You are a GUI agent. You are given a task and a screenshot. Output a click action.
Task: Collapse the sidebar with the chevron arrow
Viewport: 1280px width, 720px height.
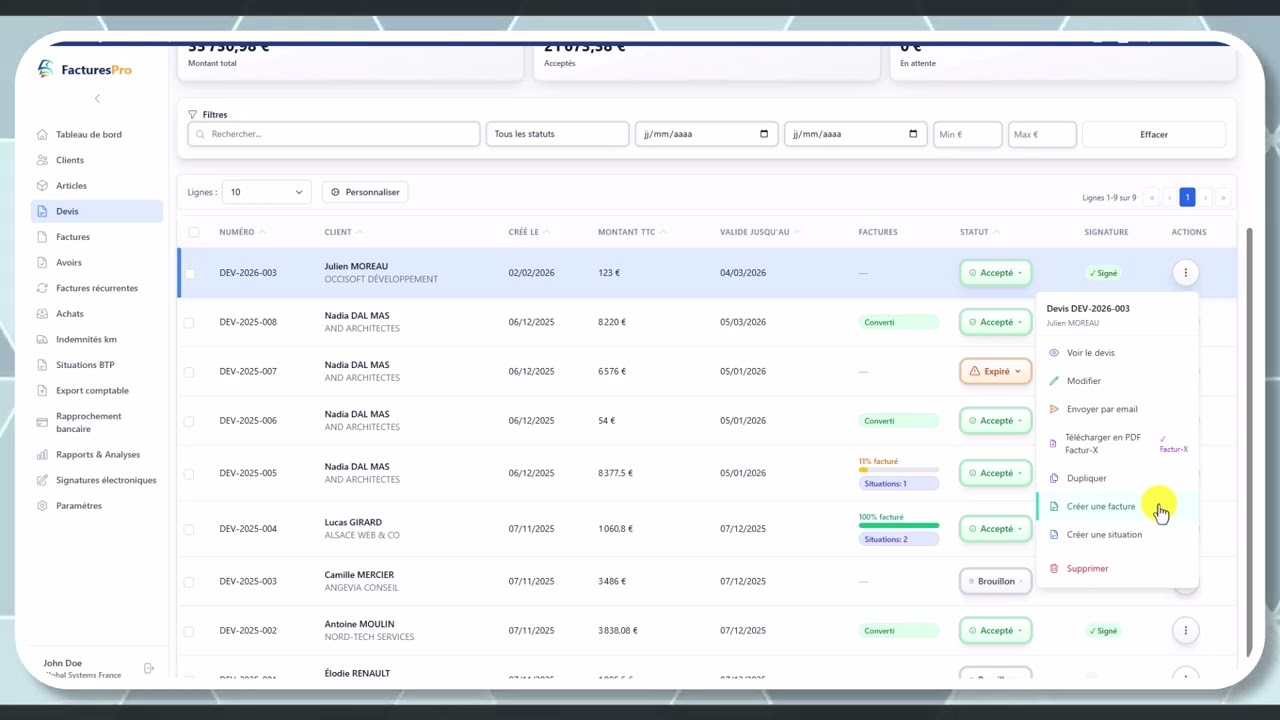tap(97, 98)
